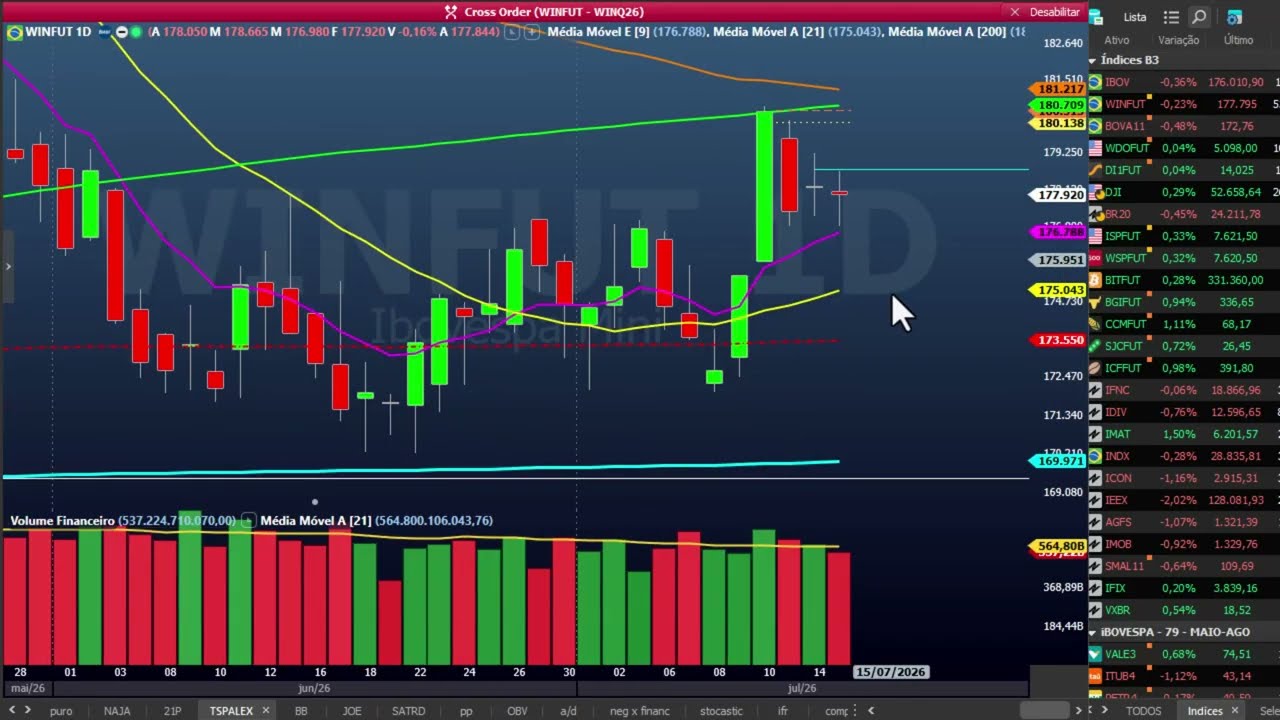Switch to the 21P tab
Image resolution: width=1280 pixels, height=720 pixels.
pos(172,711)
